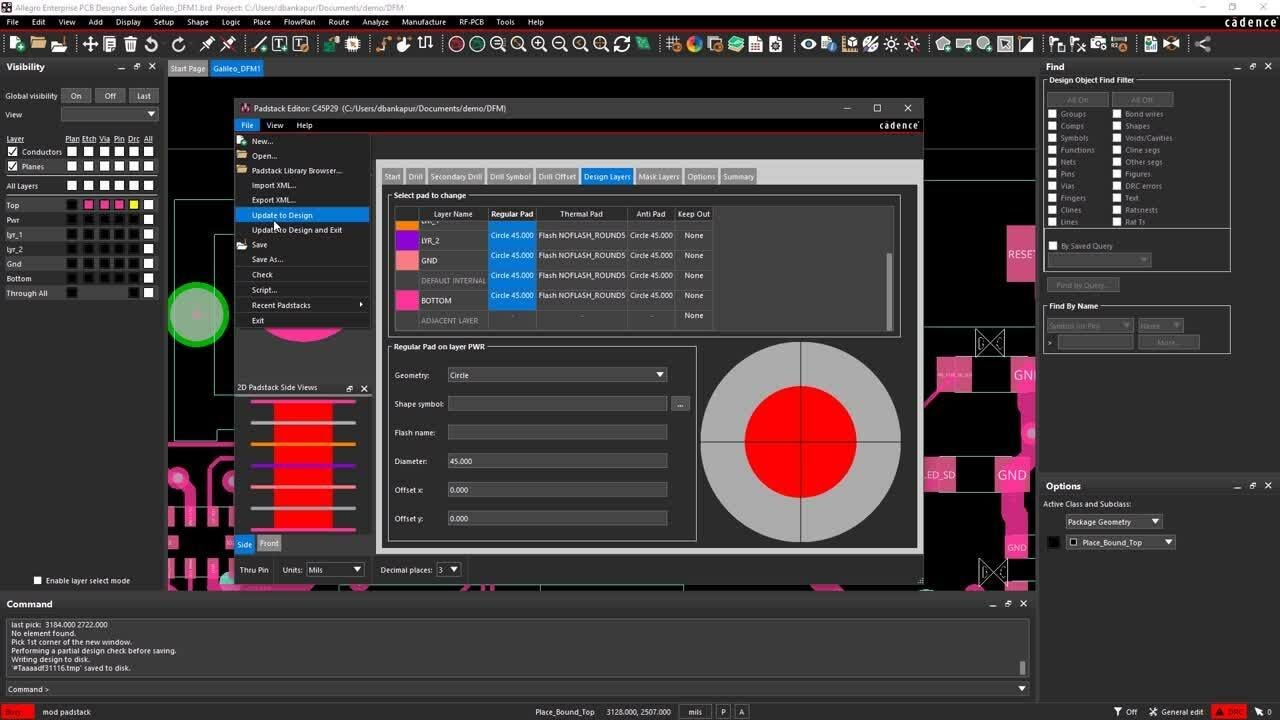
Task: Toggle the Planes layer checkbox
Action: click(x=12, y=166)
